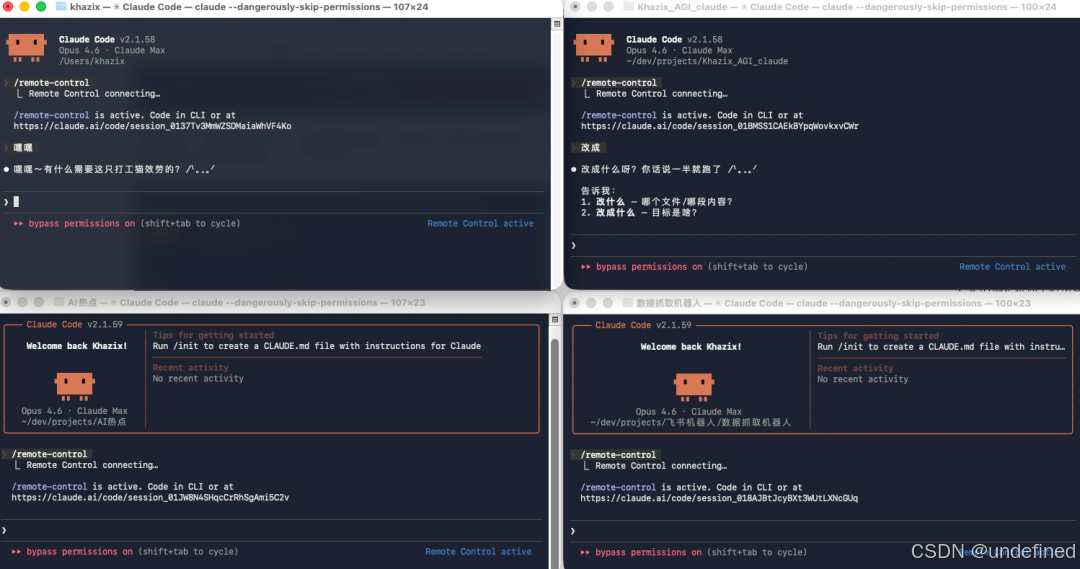1080x569 pixels.
Task: Open the session_018AJBtJcyBXt3WUtLXNcGUq URL
Action: pyautogui.click(x=719, y=498)
